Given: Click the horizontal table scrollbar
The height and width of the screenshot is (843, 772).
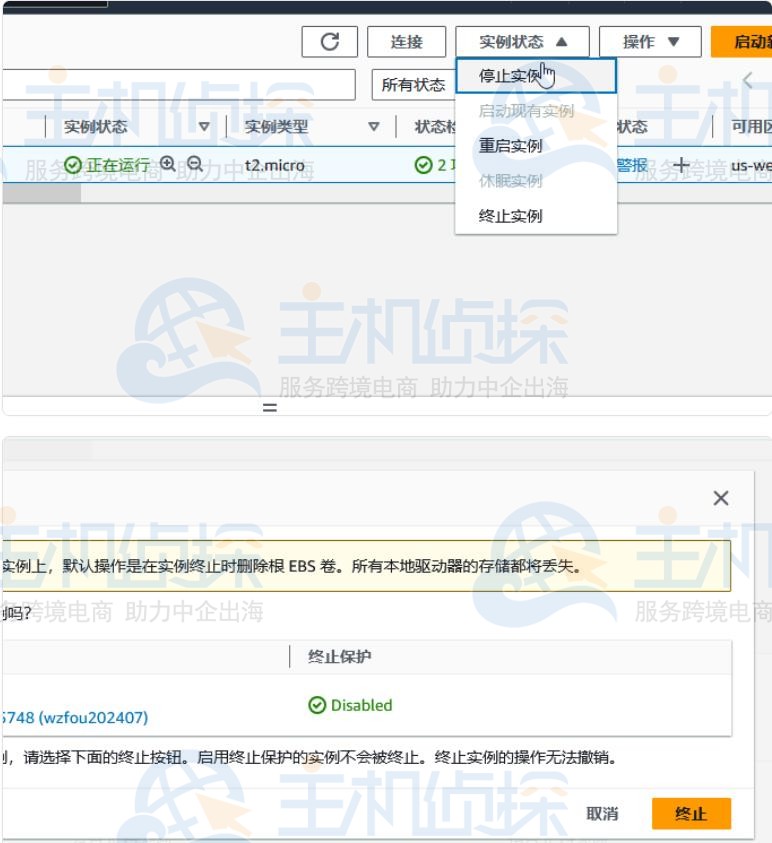Looking at the screenshot, I should coord(42,193).
